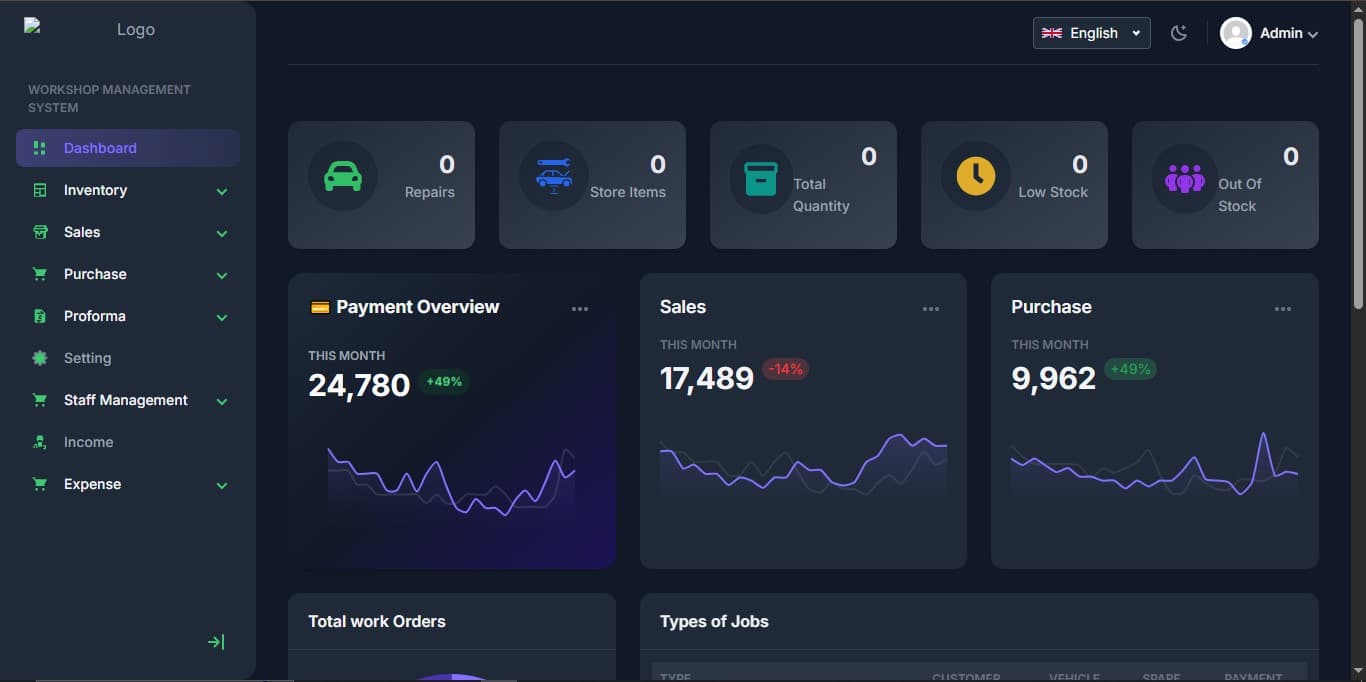Expand the Staff Management submenu
This screenshot has width=1366, height=682.
click(222, 401)
